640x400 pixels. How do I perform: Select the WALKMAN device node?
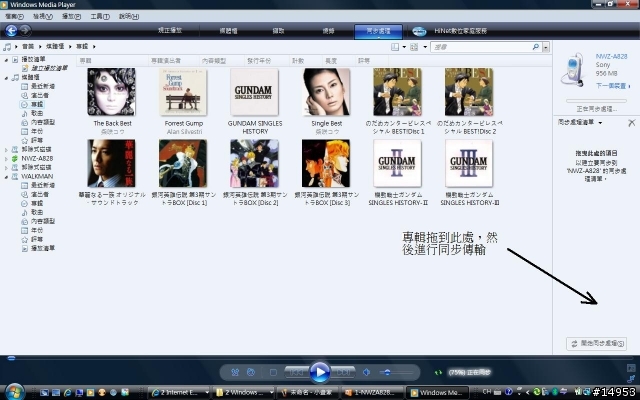coord(37,176)
